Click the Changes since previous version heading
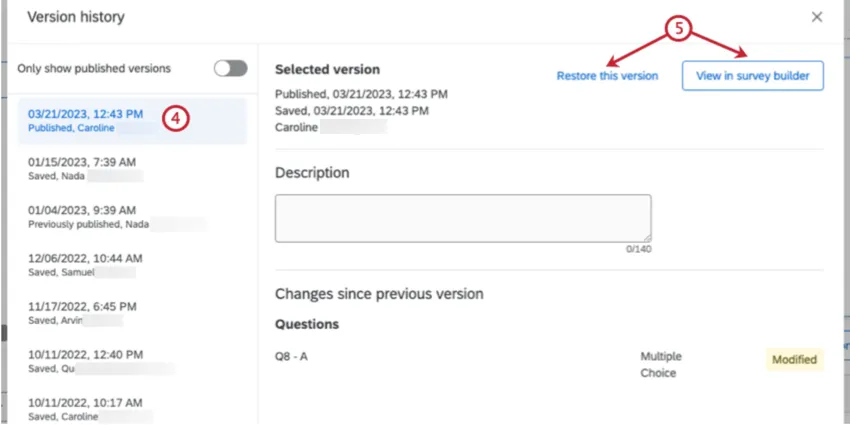 click(x=379, y=294)
